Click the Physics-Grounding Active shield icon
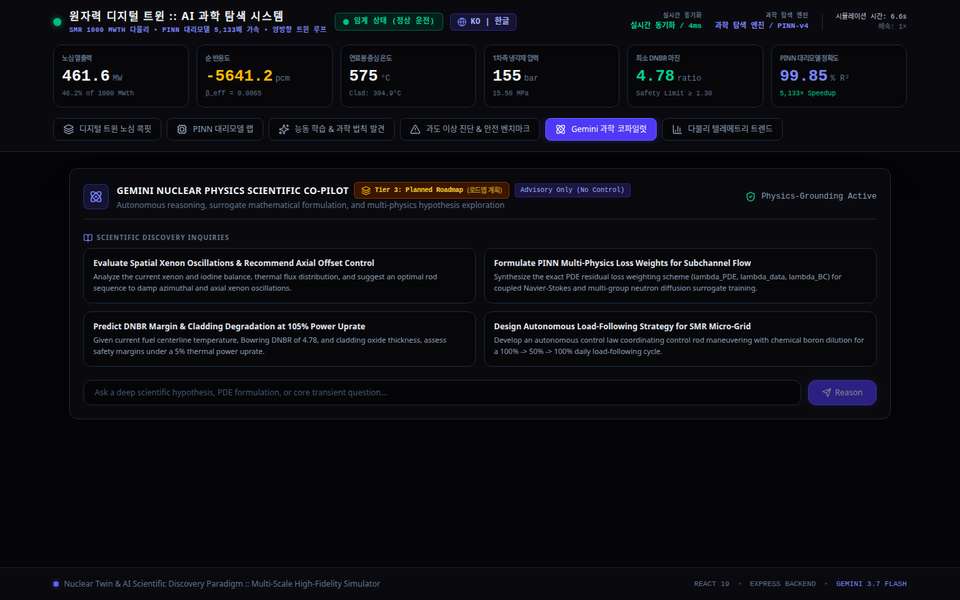The height and width of the screenshot is (600, 960). tap(751, 197)
